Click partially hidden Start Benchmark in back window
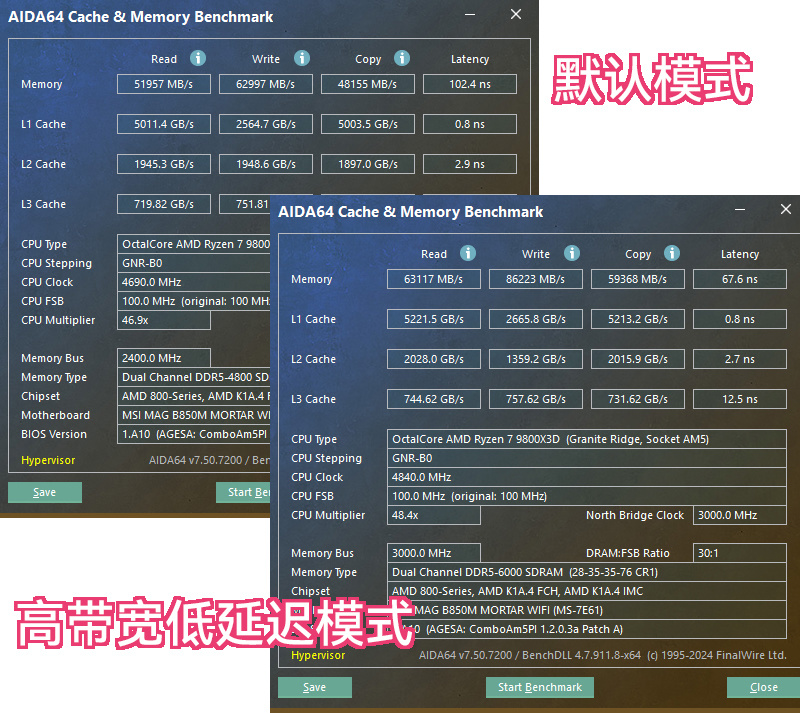 pos(243,493)
